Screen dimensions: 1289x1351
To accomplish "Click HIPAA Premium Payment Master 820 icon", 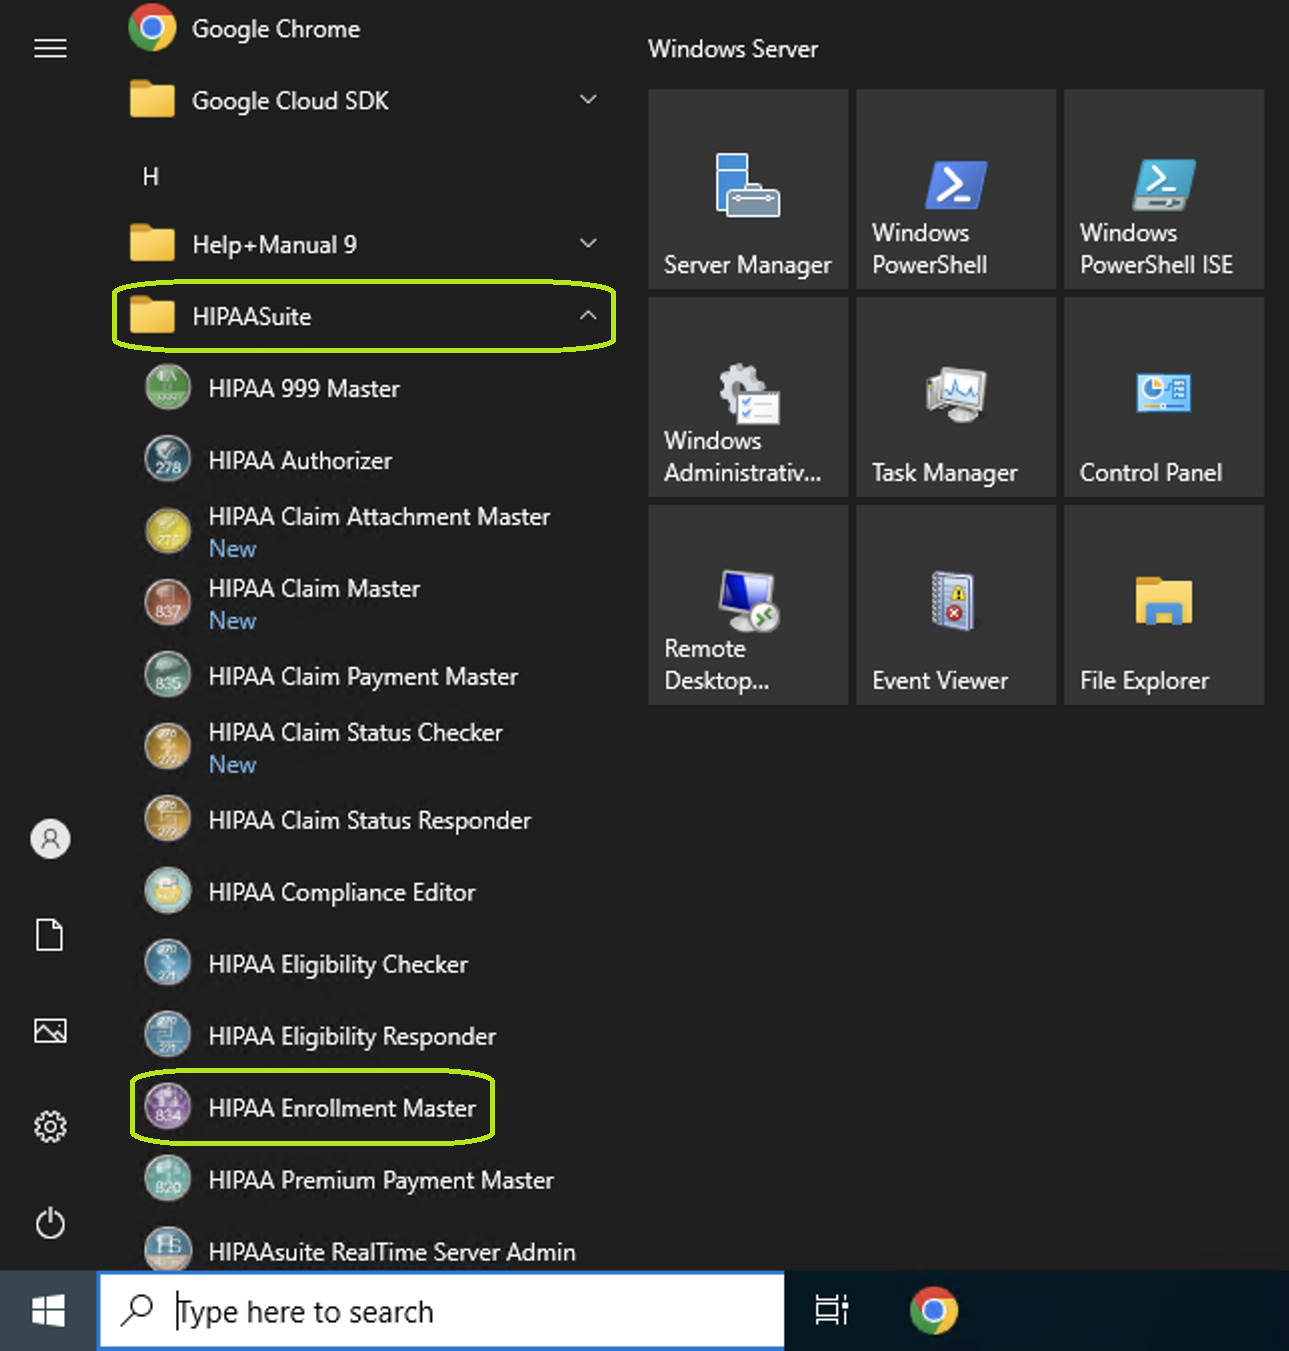I will pyautogui.click(x=168, y=1180).
